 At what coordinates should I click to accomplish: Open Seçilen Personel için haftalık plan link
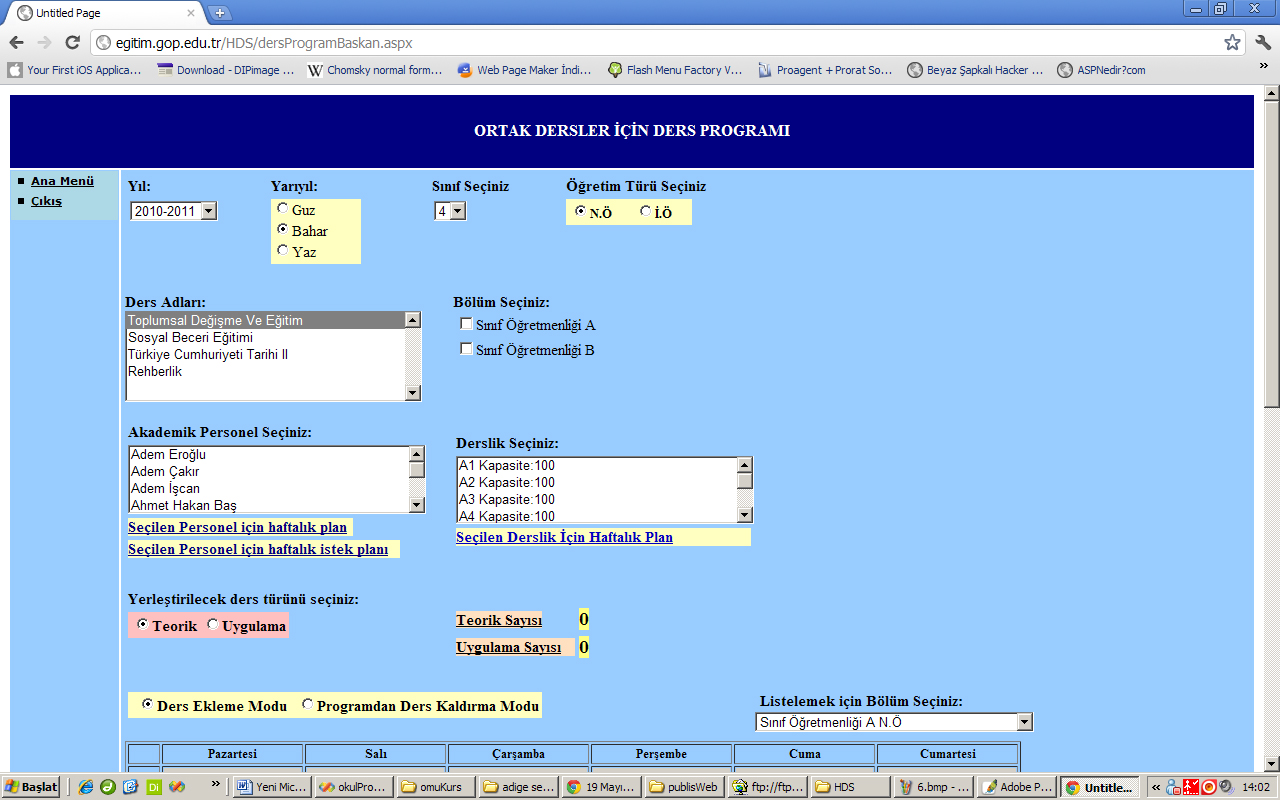click(x=237, y=527)
